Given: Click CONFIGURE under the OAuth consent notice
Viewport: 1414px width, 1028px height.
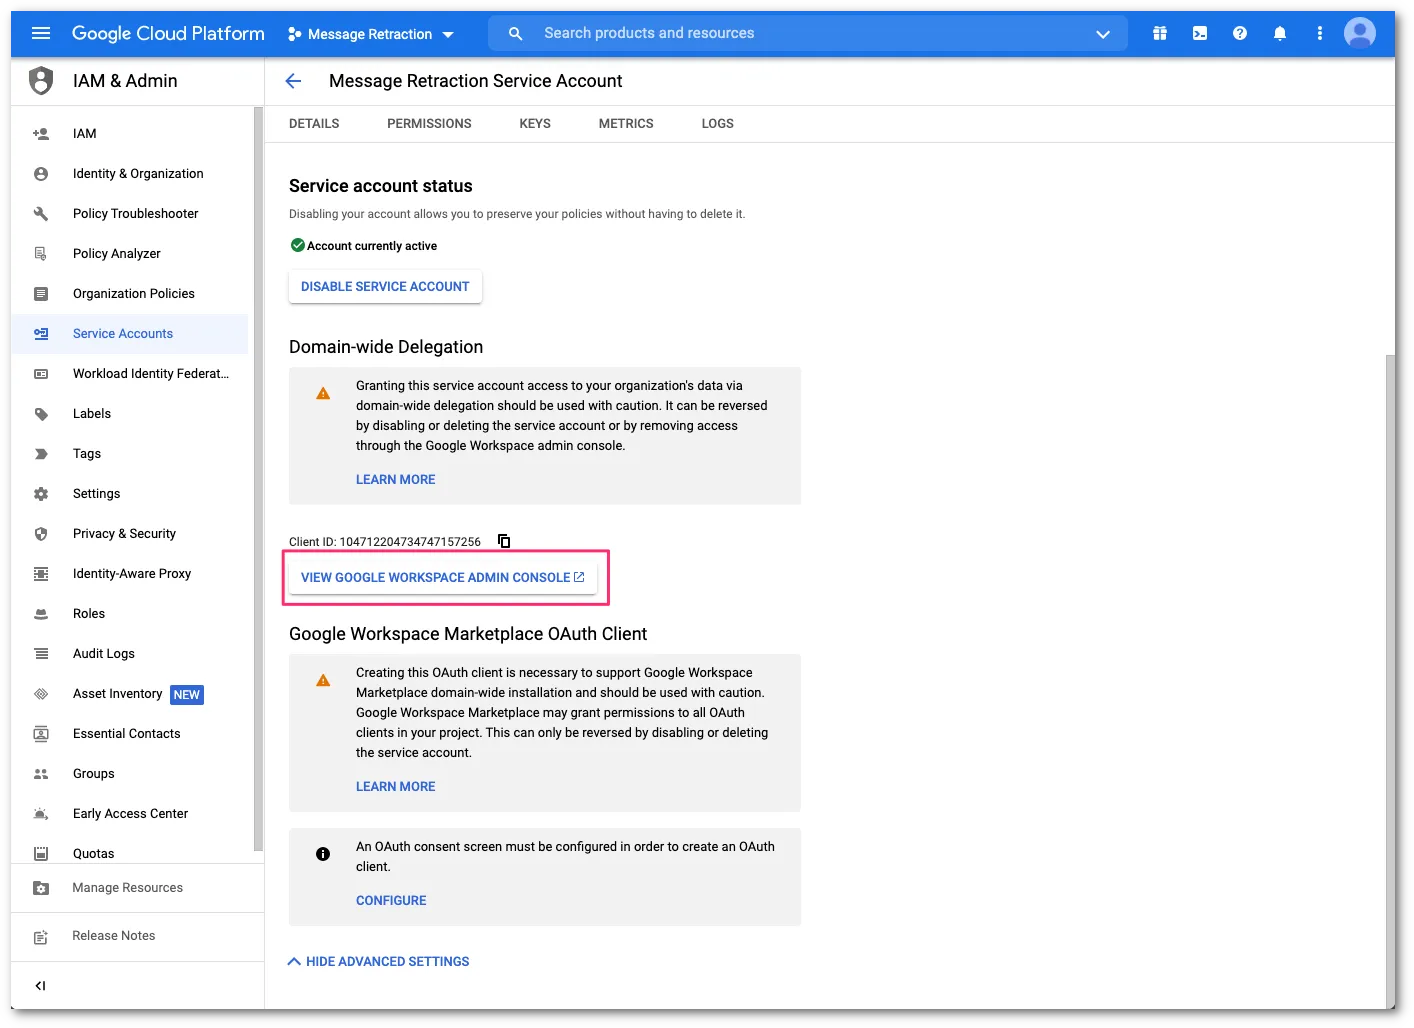Looking at the screenshot, I should click(x=391, y=900).
